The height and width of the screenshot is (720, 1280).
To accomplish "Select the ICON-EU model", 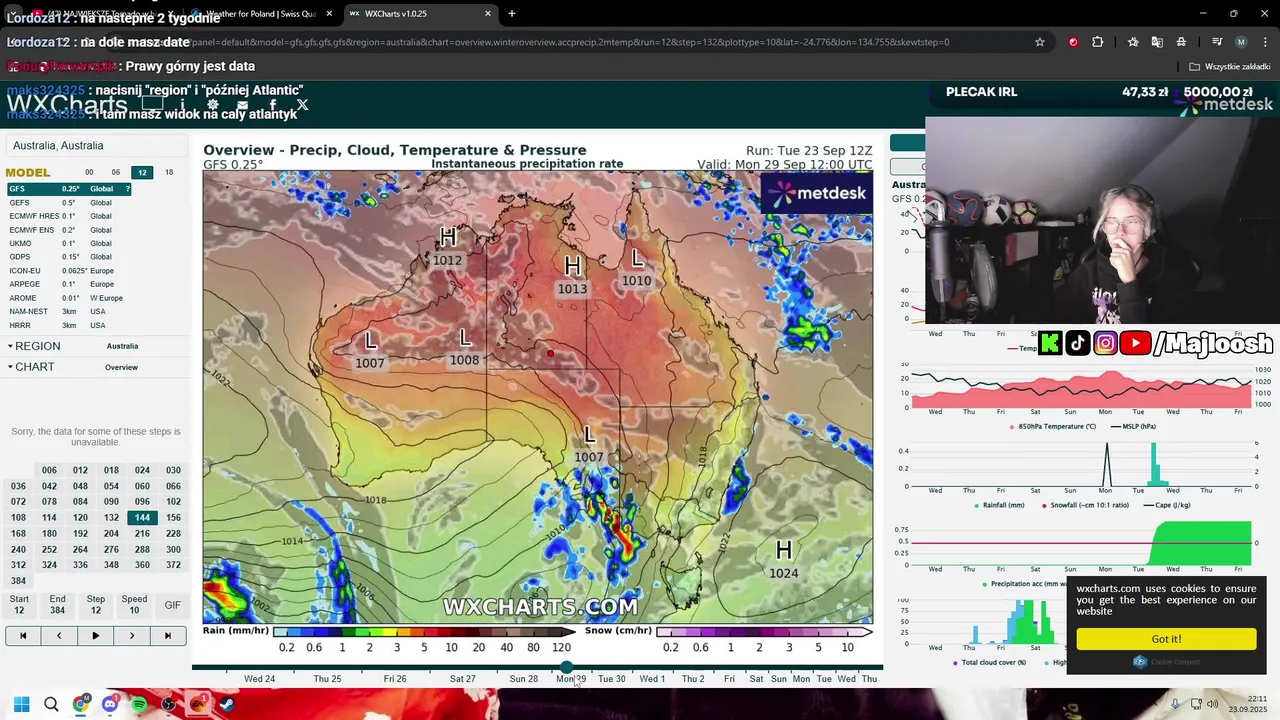I will click(70, 271).
